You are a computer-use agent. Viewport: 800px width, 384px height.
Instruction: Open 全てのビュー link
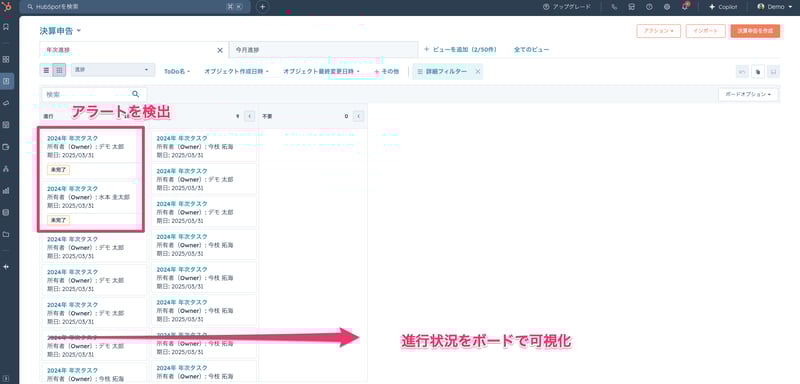[x=532, y=49]
